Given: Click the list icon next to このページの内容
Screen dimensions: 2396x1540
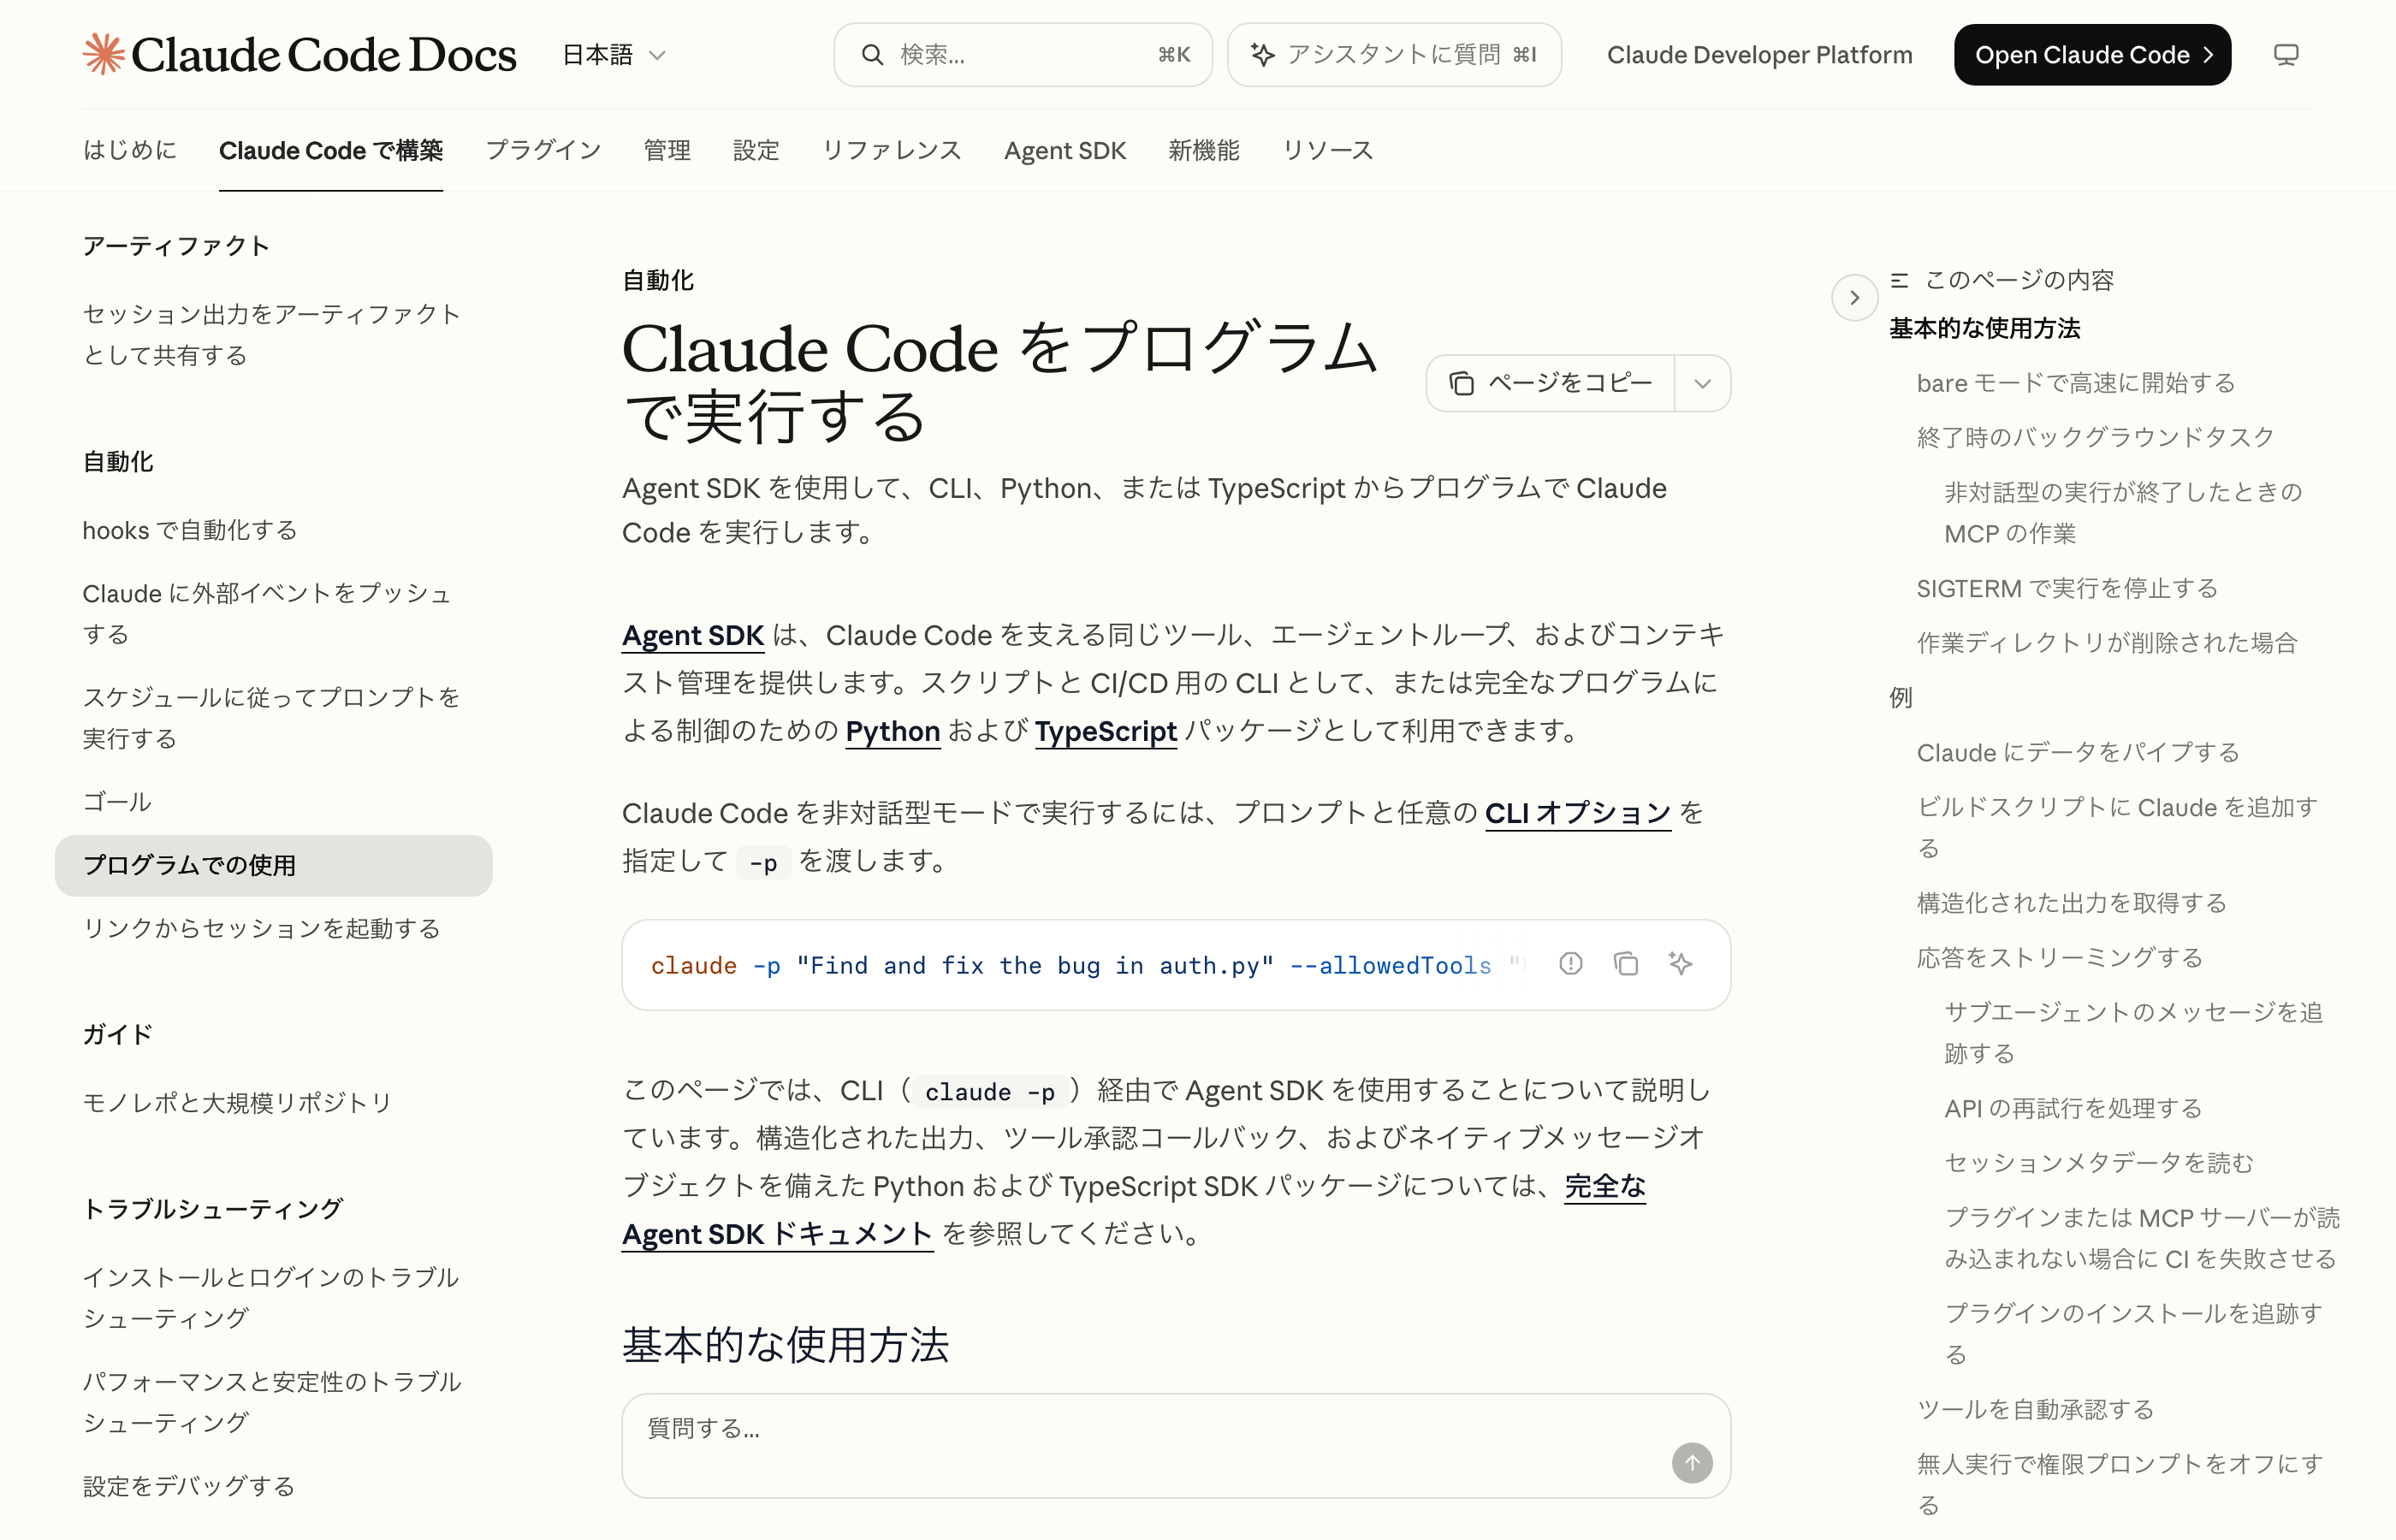Looking at the screenshot, I should (1900, 280).
